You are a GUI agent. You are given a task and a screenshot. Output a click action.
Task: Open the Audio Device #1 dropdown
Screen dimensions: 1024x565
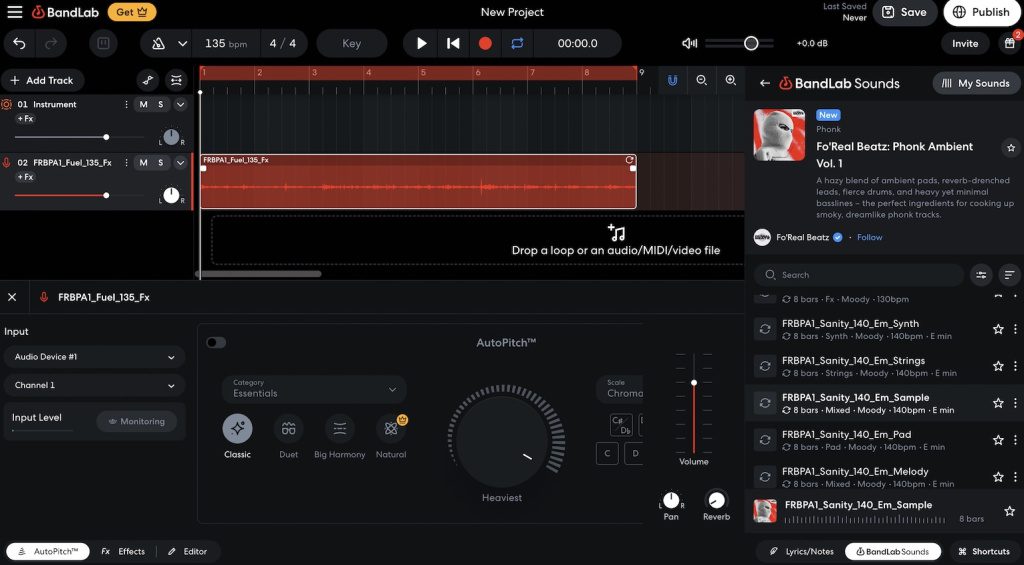(94, 357)
